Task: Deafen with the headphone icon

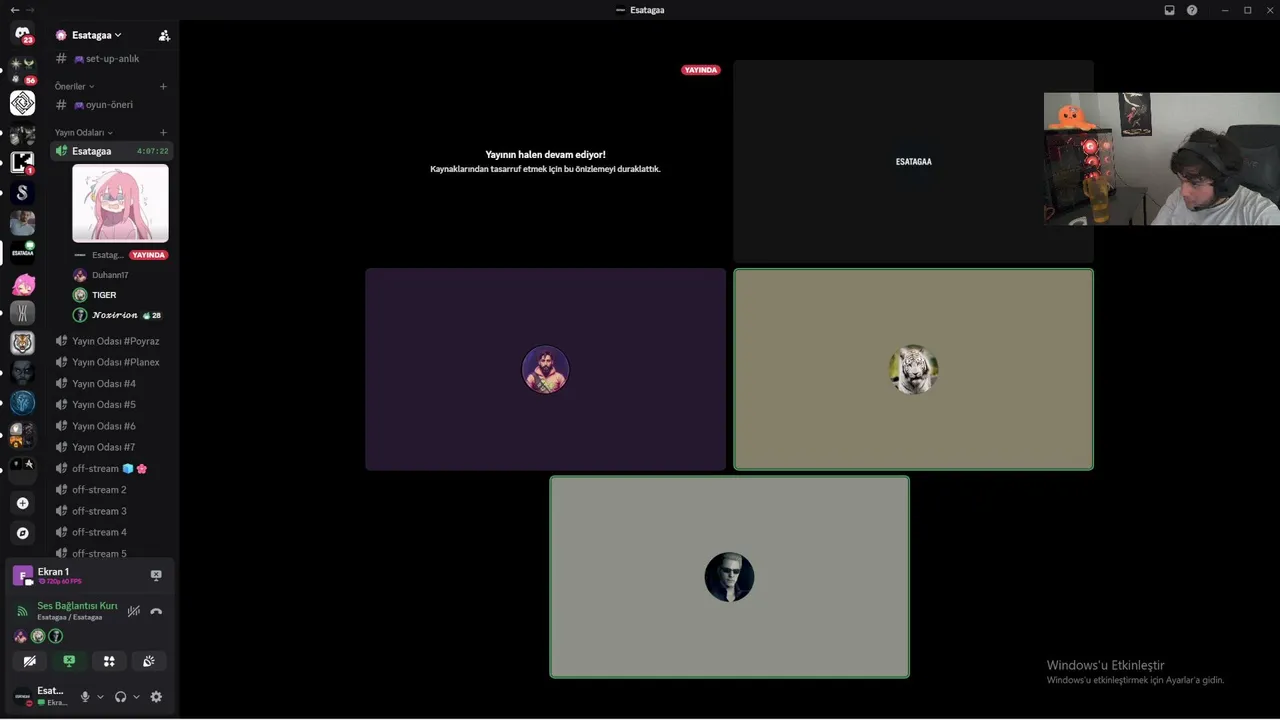Action: (x=121, y=697)
